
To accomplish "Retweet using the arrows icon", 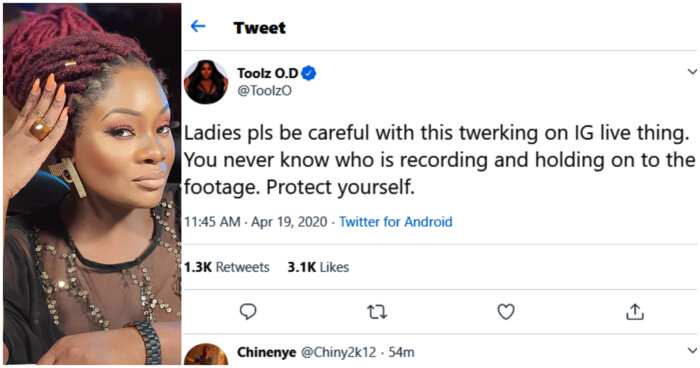I will tap(377, 312).
